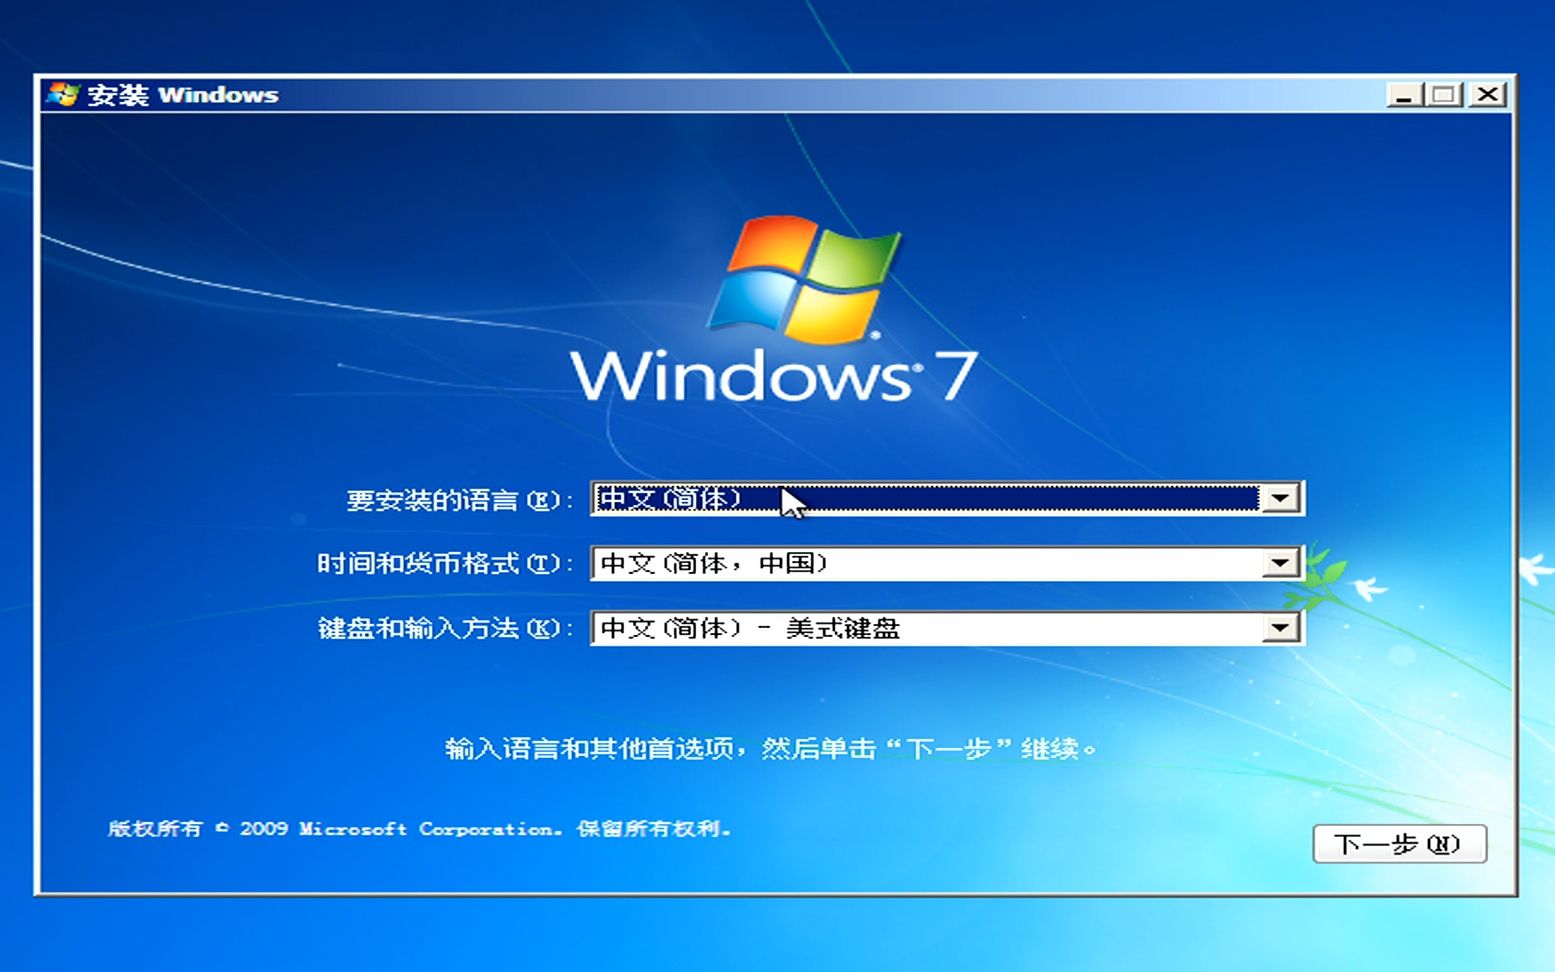Expand the 时间和货币格式 dropdown arrow
The image size is (1555, 972).
pos(1280,563)
